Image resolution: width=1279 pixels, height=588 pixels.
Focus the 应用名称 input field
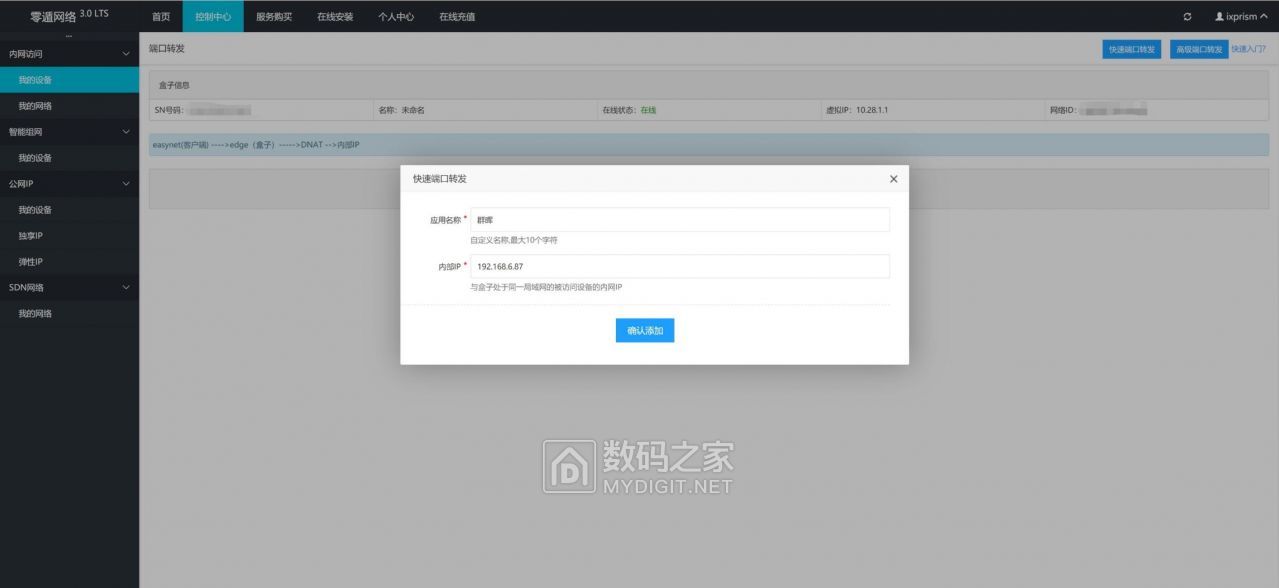tap(680, 220)
